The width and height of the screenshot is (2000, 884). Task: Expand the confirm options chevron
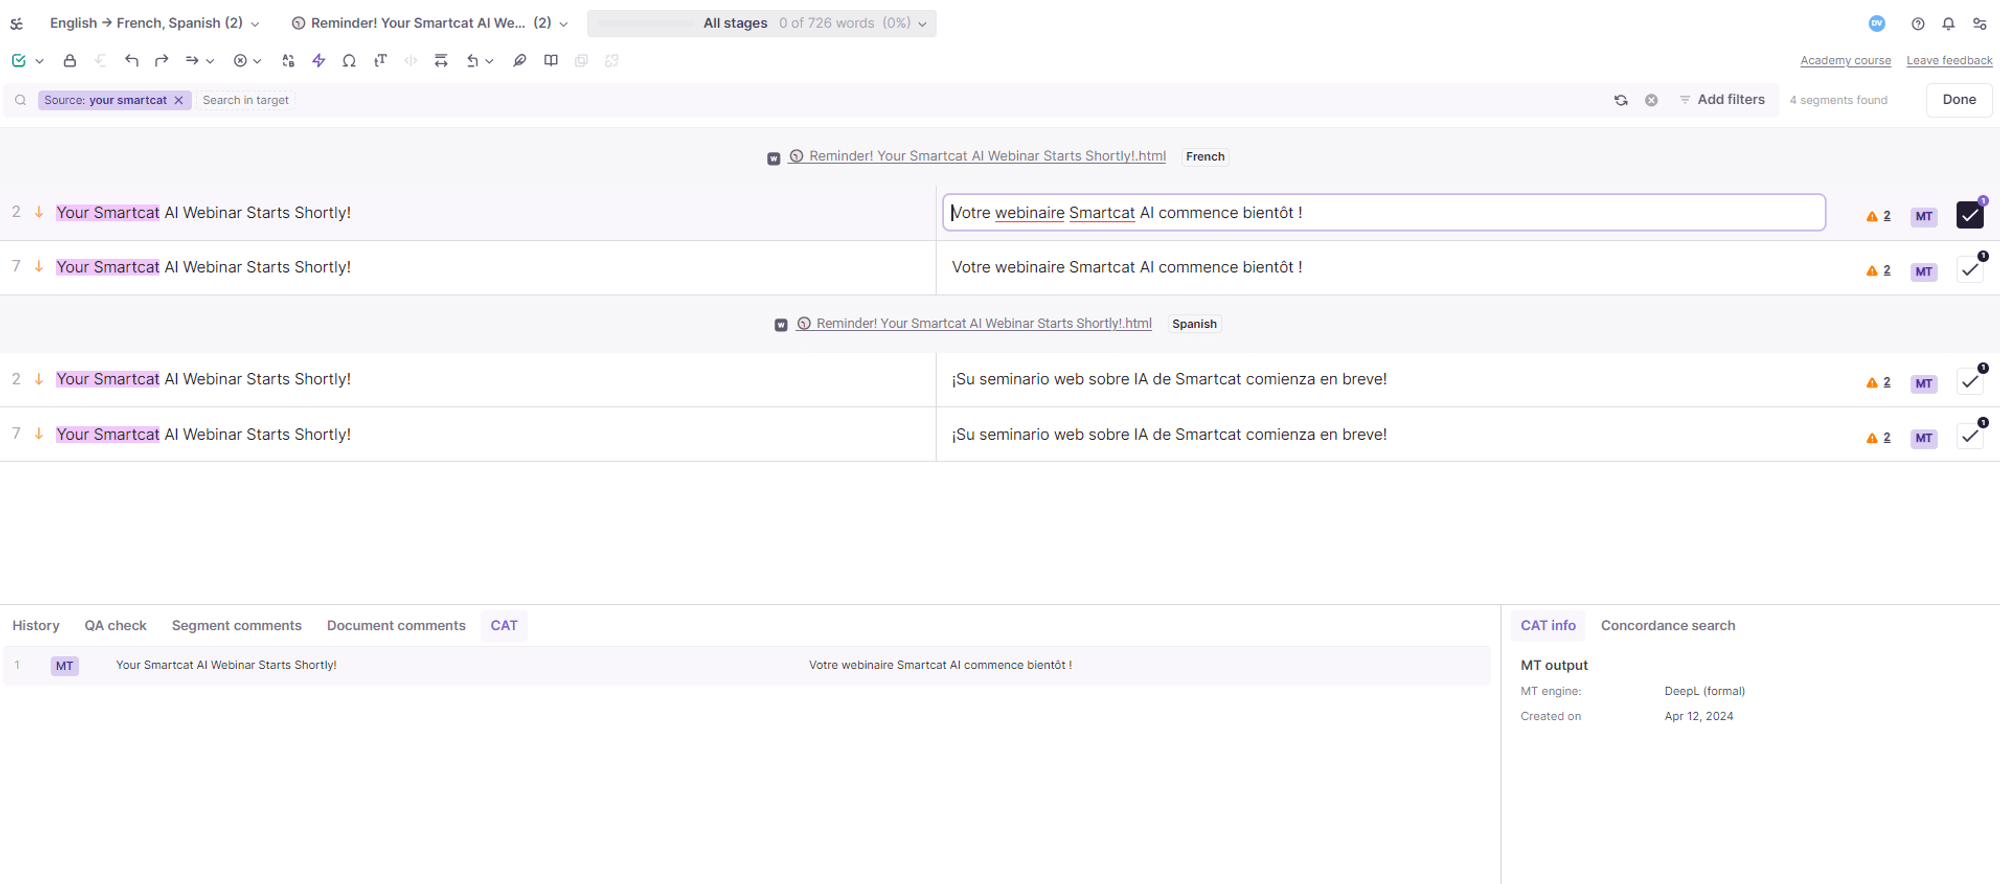39,61
